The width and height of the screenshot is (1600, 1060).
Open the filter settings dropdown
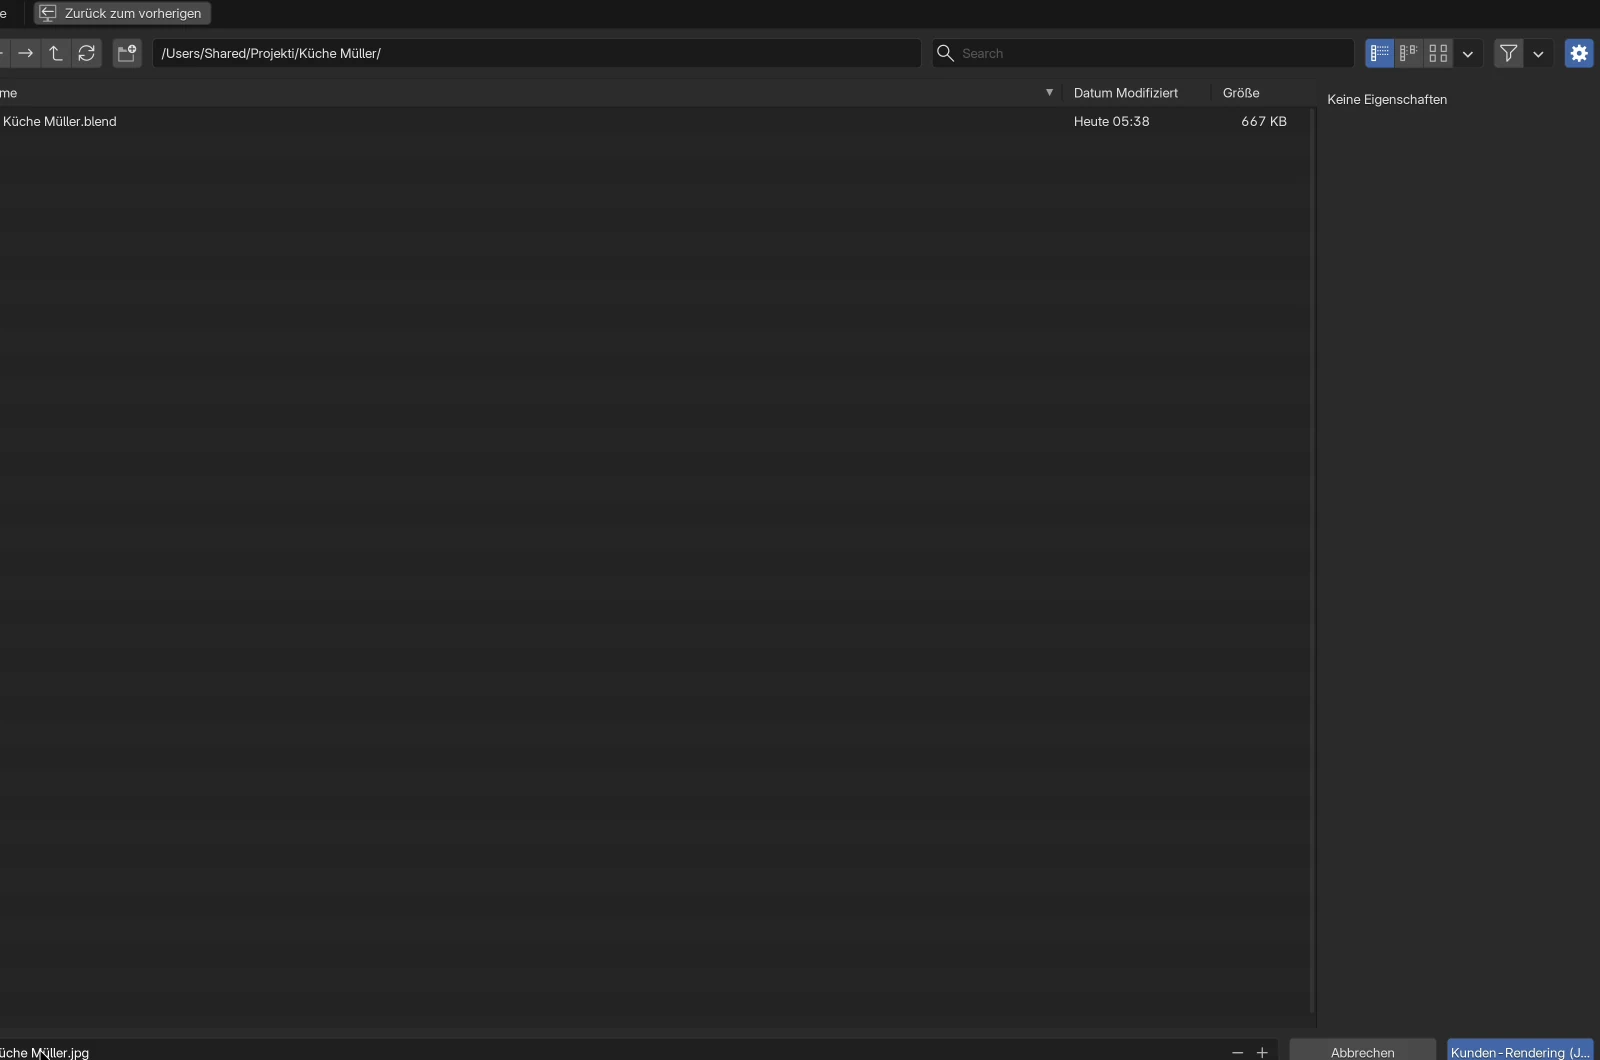click(x=1538, y=53)
